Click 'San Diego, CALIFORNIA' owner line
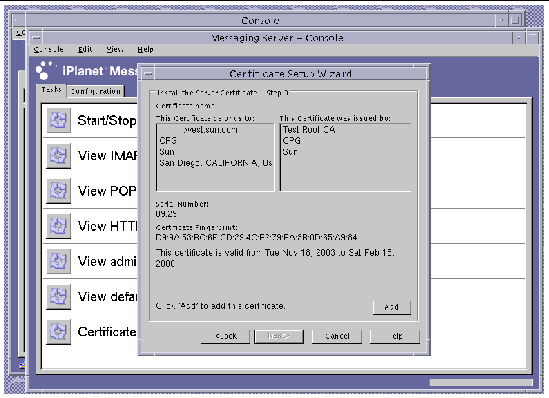Screen dimensions: 549x398 coord(216,163)
